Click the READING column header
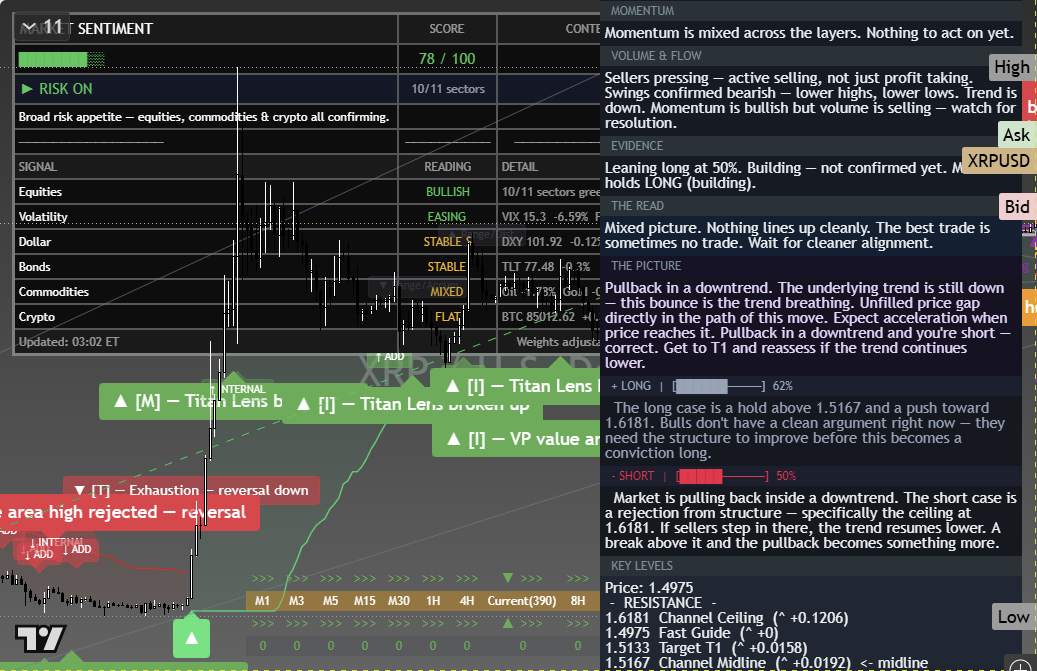Image resolution: width=1037 pixels, height=671 pixels. click(x=448, y=167)
